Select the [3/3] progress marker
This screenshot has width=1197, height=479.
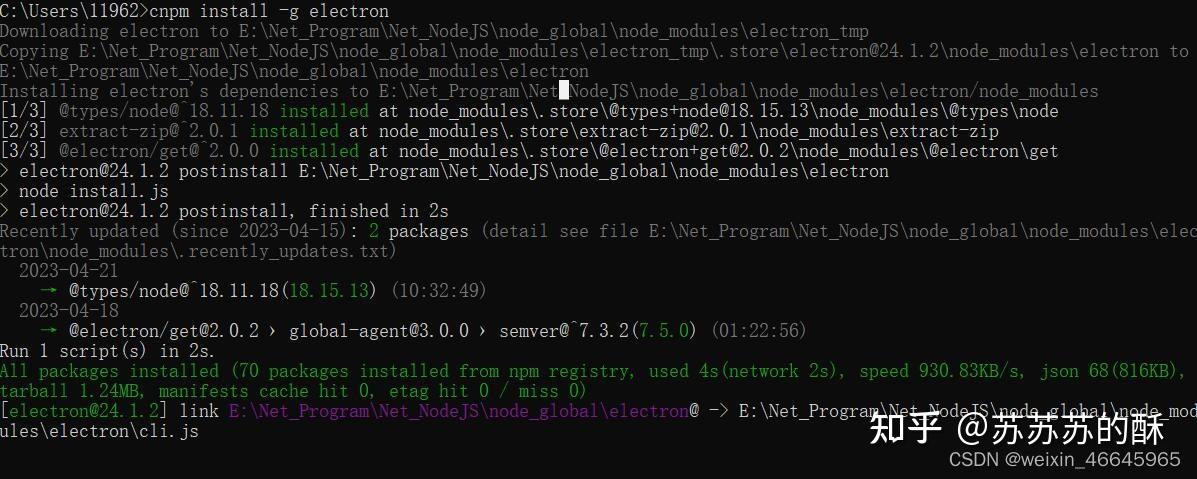25,151
